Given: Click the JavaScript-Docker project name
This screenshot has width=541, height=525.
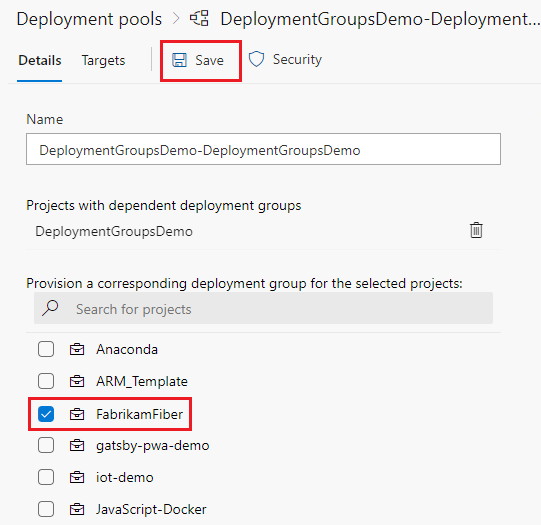Looking at the screenshot, I should click(151, 509).
